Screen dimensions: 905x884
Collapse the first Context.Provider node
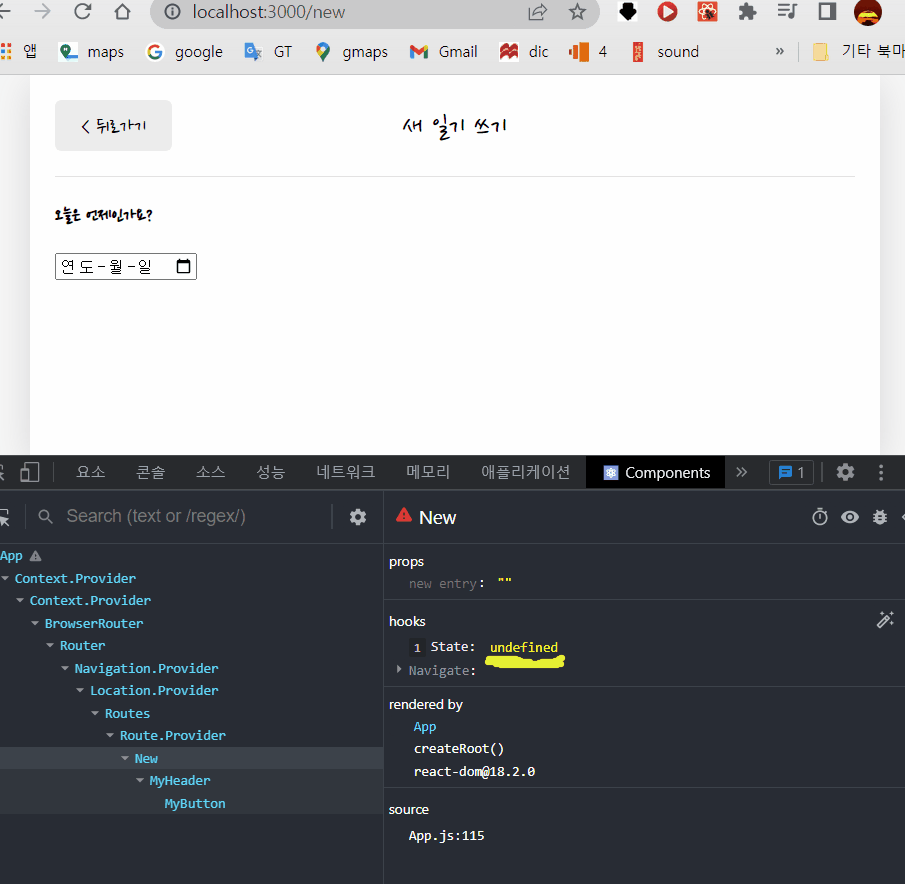click(5, 578)
